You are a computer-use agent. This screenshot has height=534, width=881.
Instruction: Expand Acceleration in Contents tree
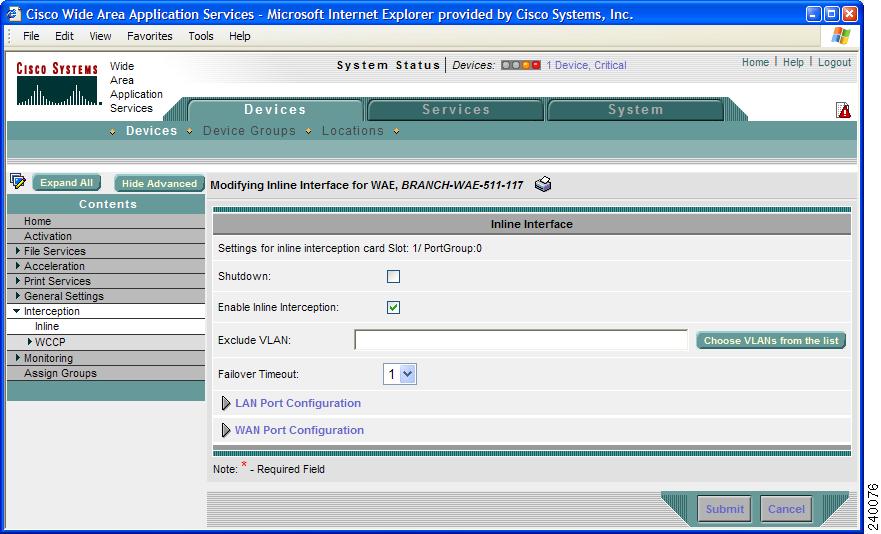(18, 266)
